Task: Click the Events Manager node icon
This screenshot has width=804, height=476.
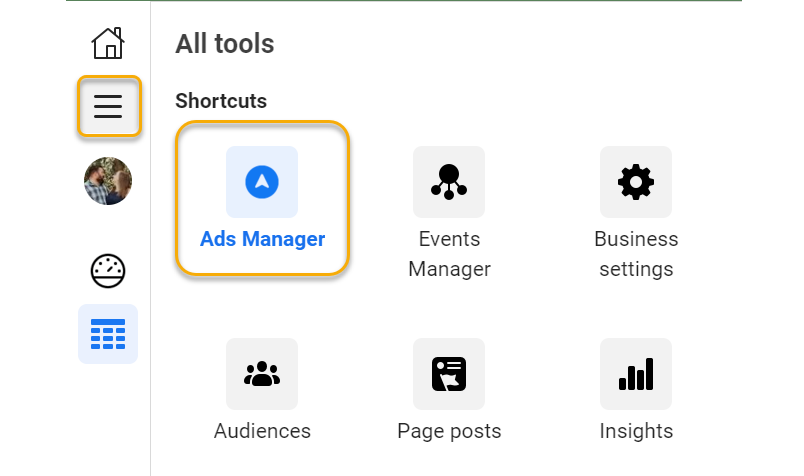Action: (449, 182)
